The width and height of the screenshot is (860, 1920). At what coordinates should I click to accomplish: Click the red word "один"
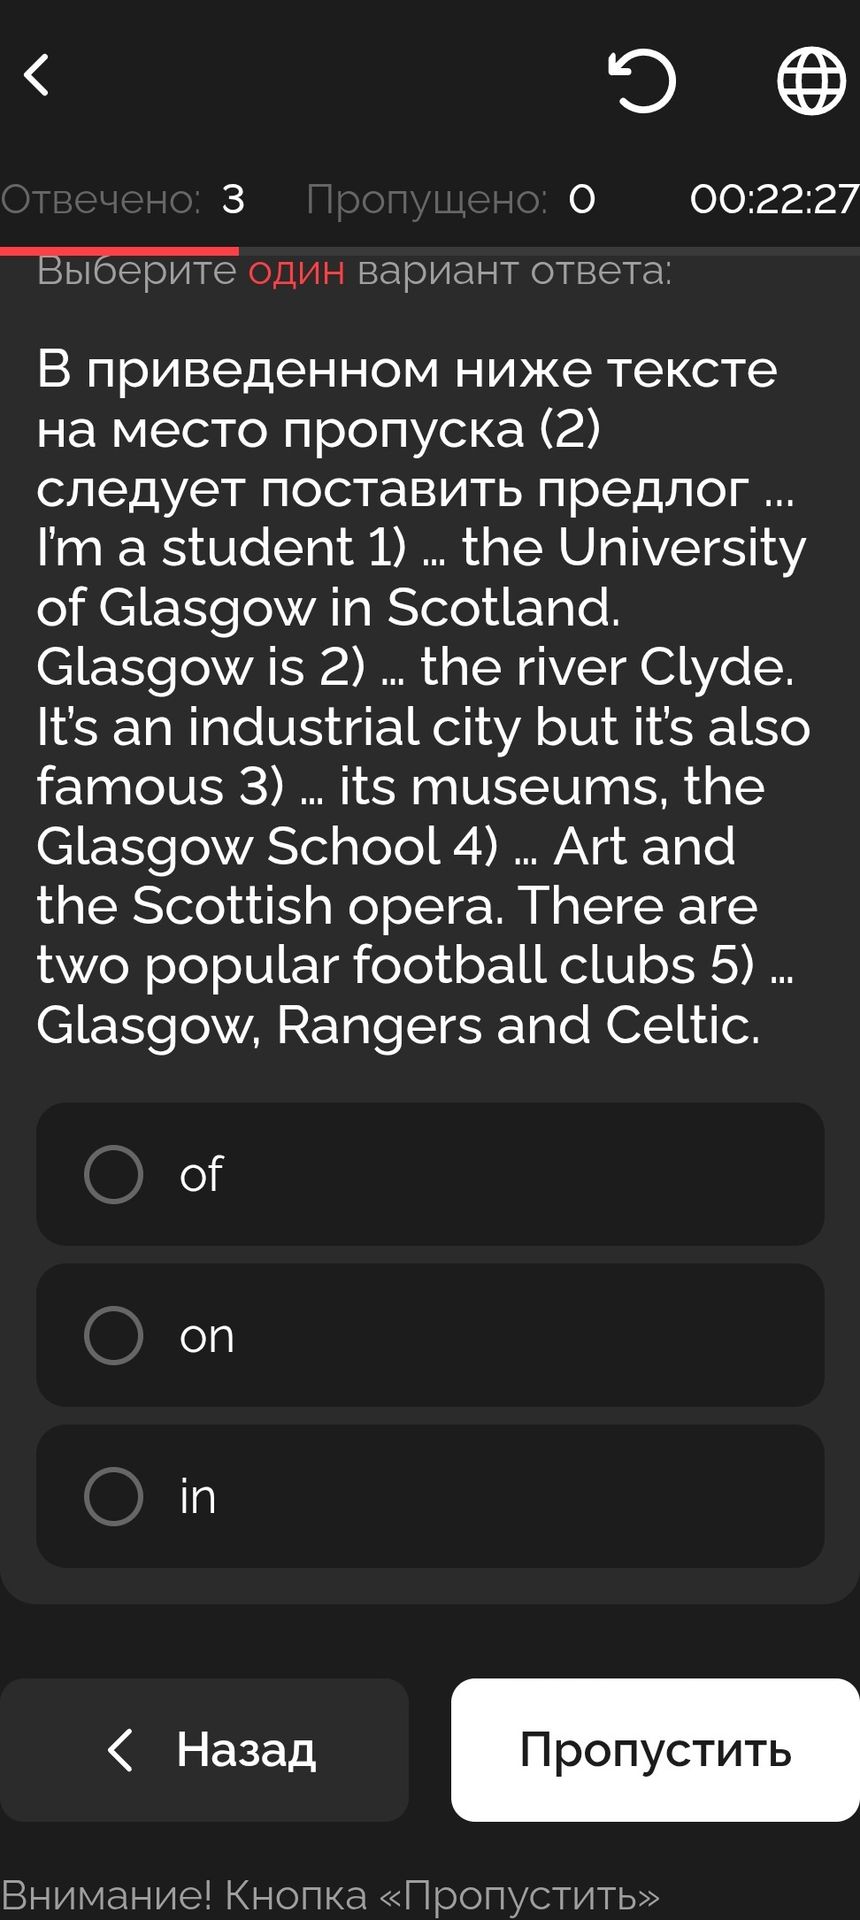(296, 271)
